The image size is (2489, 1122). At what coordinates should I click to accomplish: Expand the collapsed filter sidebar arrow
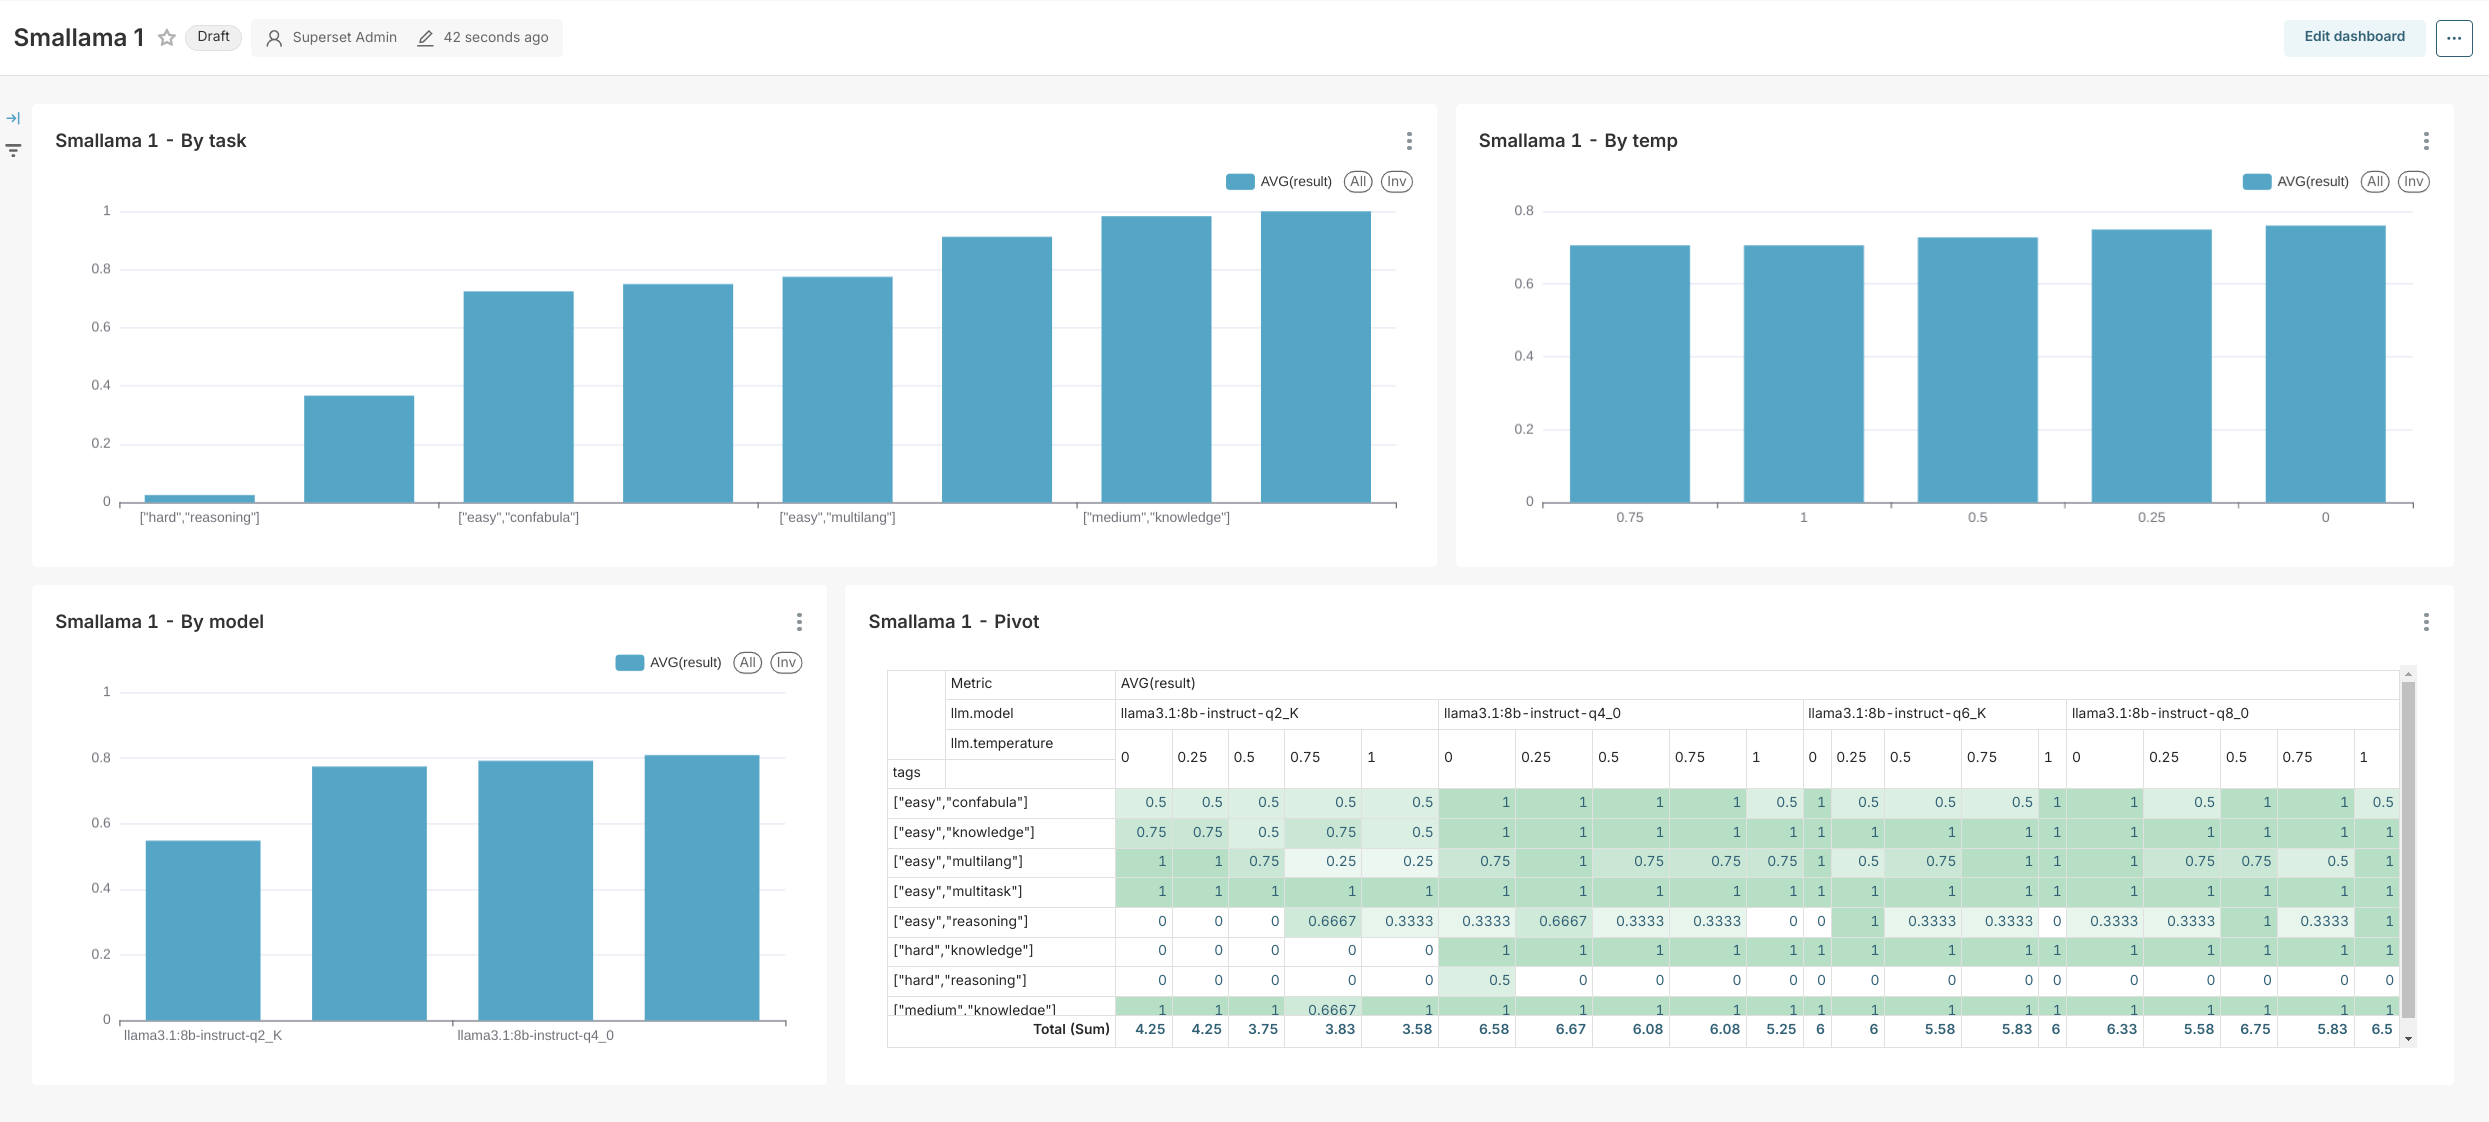(13, 118)
